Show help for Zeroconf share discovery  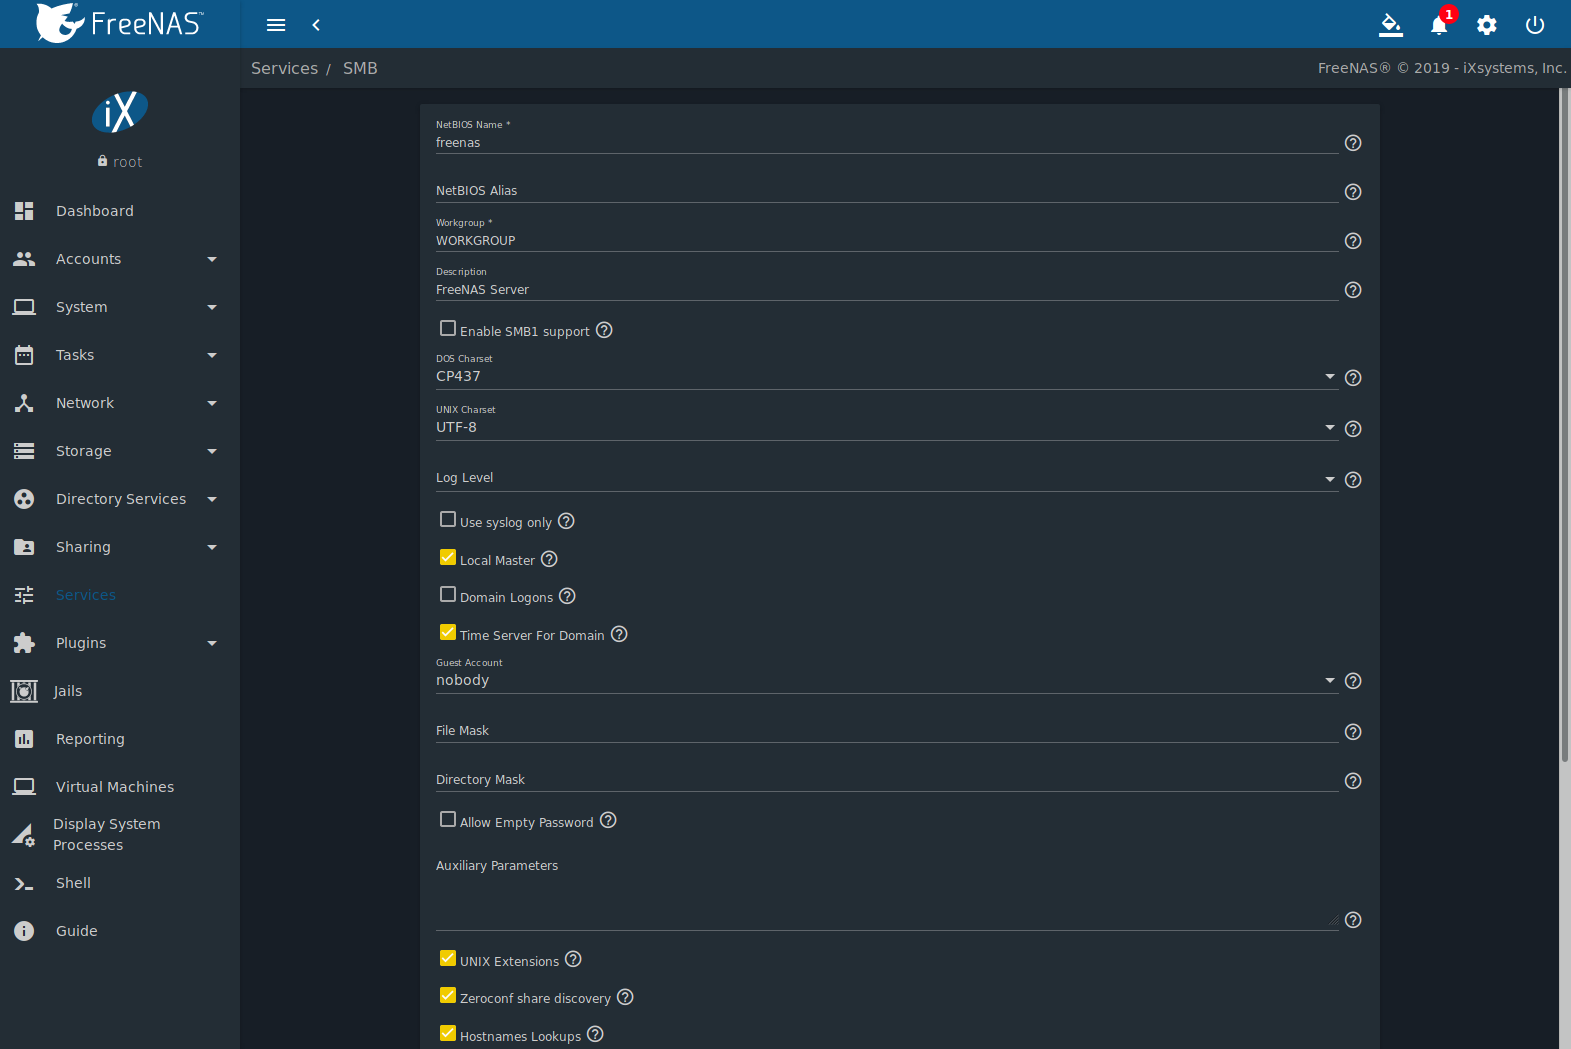tap(625, 997)
